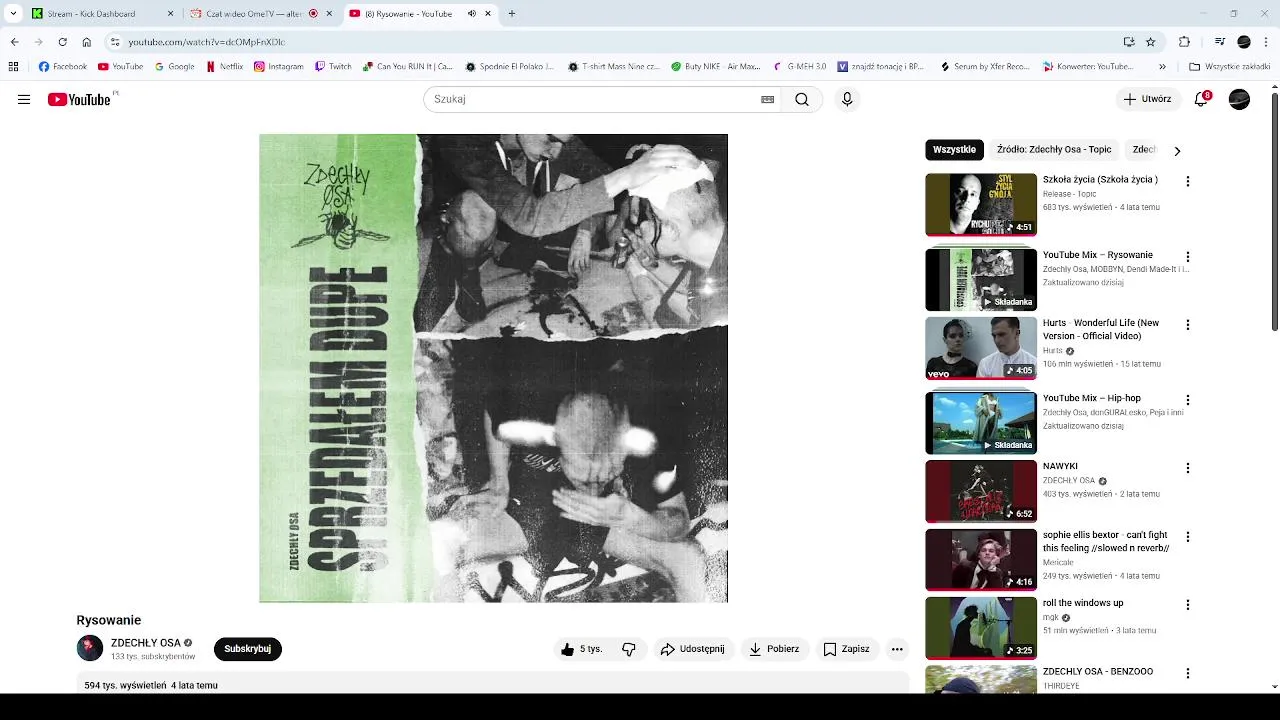Image resolution: width=1280 pixels, height=720 pixels.
Task: Open the tab search dropdown arrow
Action: point(13,14)
